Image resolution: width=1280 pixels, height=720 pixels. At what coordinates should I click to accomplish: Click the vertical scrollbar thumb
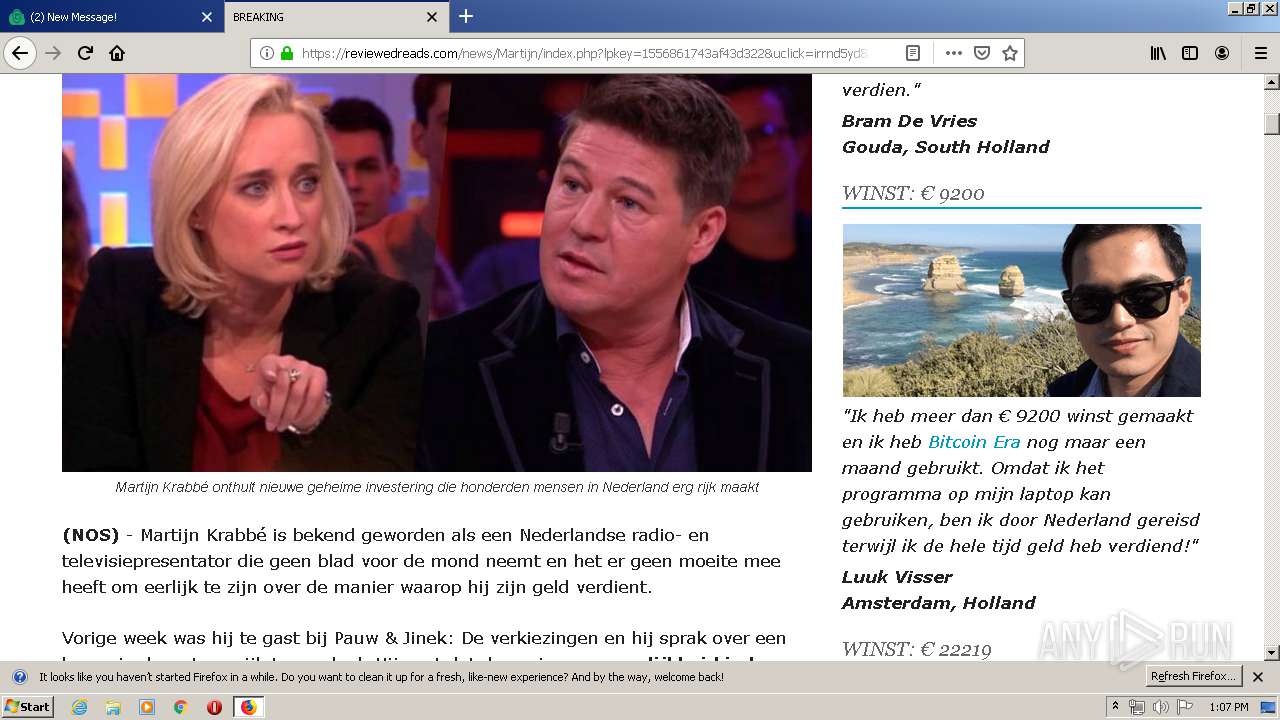[1272, 124]
